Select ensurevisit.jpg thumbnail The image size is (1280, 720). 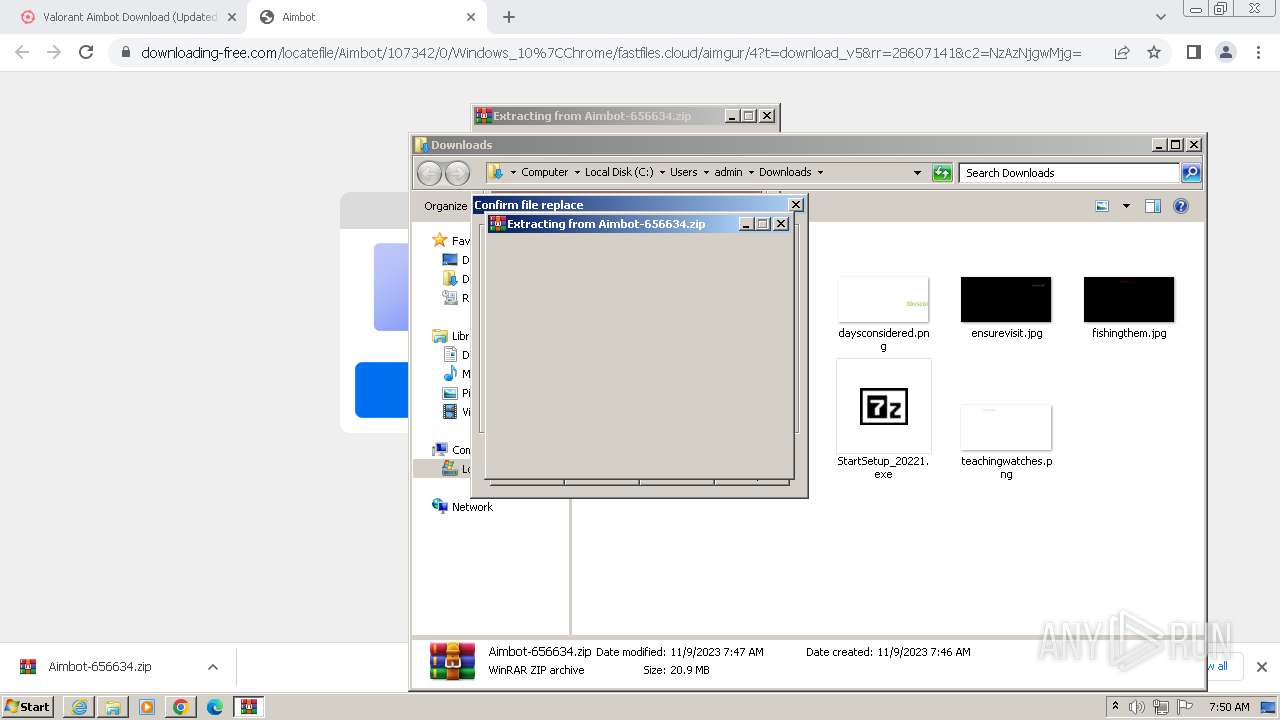(x=1006, y=300)
